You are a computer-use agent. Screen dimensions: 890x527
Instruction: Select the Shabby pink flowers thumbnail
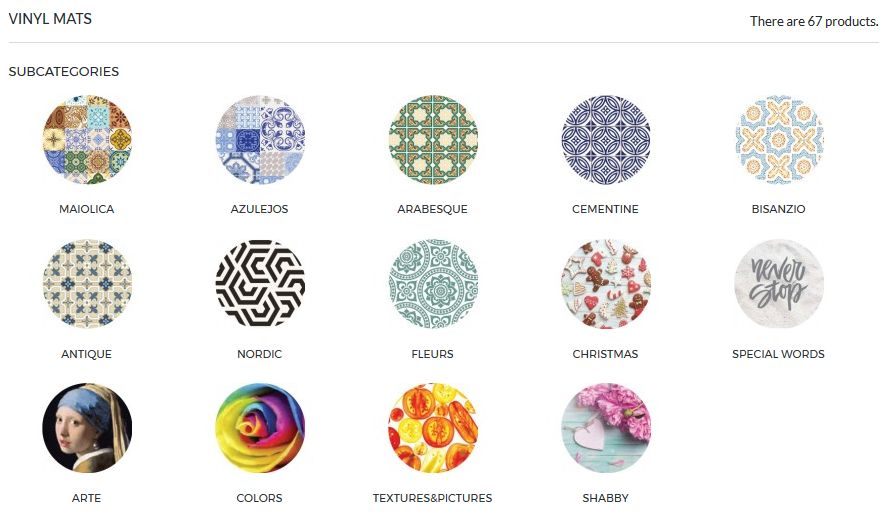606,428
